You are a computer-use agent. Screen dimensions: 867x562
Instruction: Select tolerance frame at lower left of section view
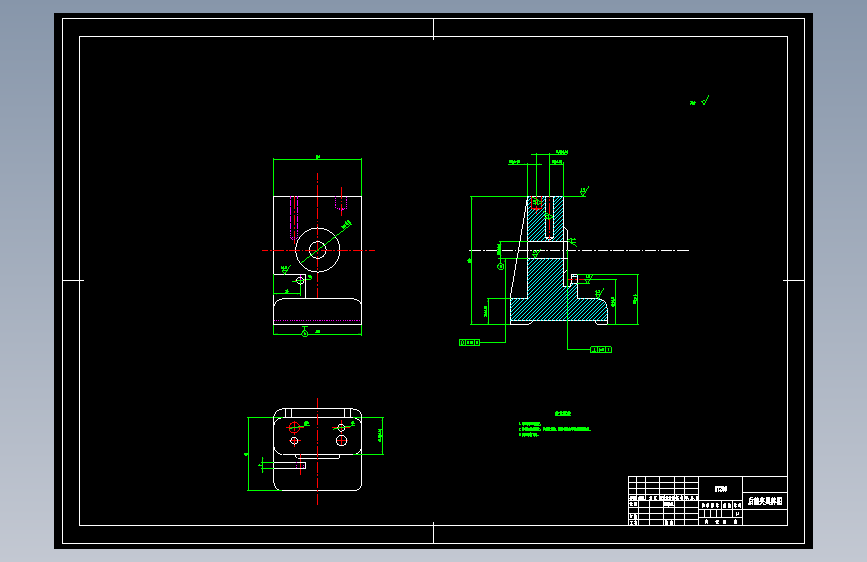tap(469, 342)
